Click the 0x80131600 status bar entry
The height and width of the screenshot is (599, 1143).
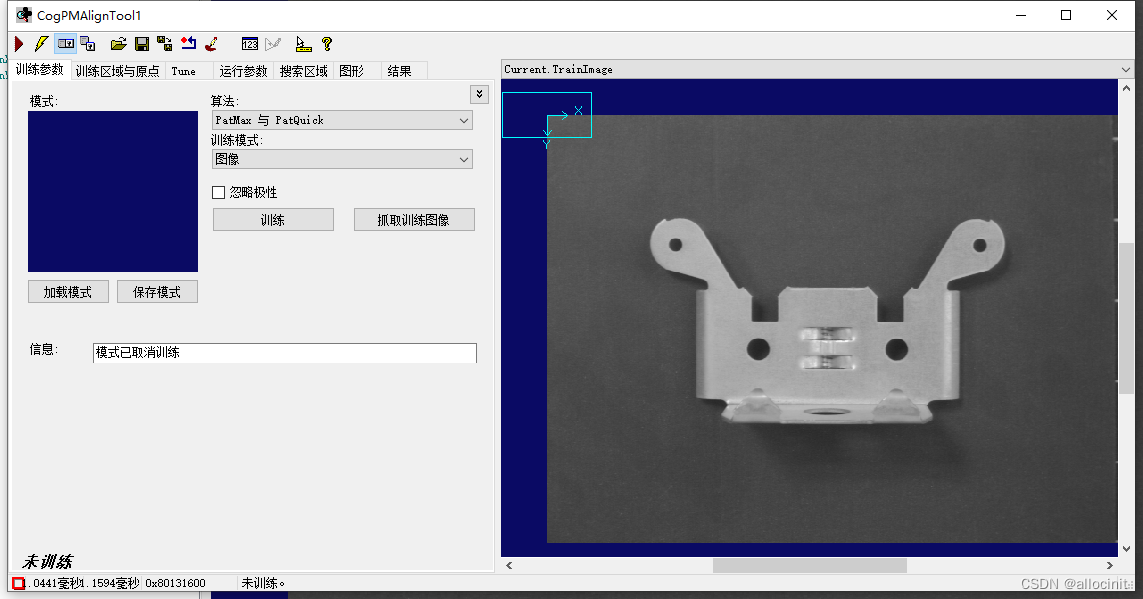coord(175,583)
